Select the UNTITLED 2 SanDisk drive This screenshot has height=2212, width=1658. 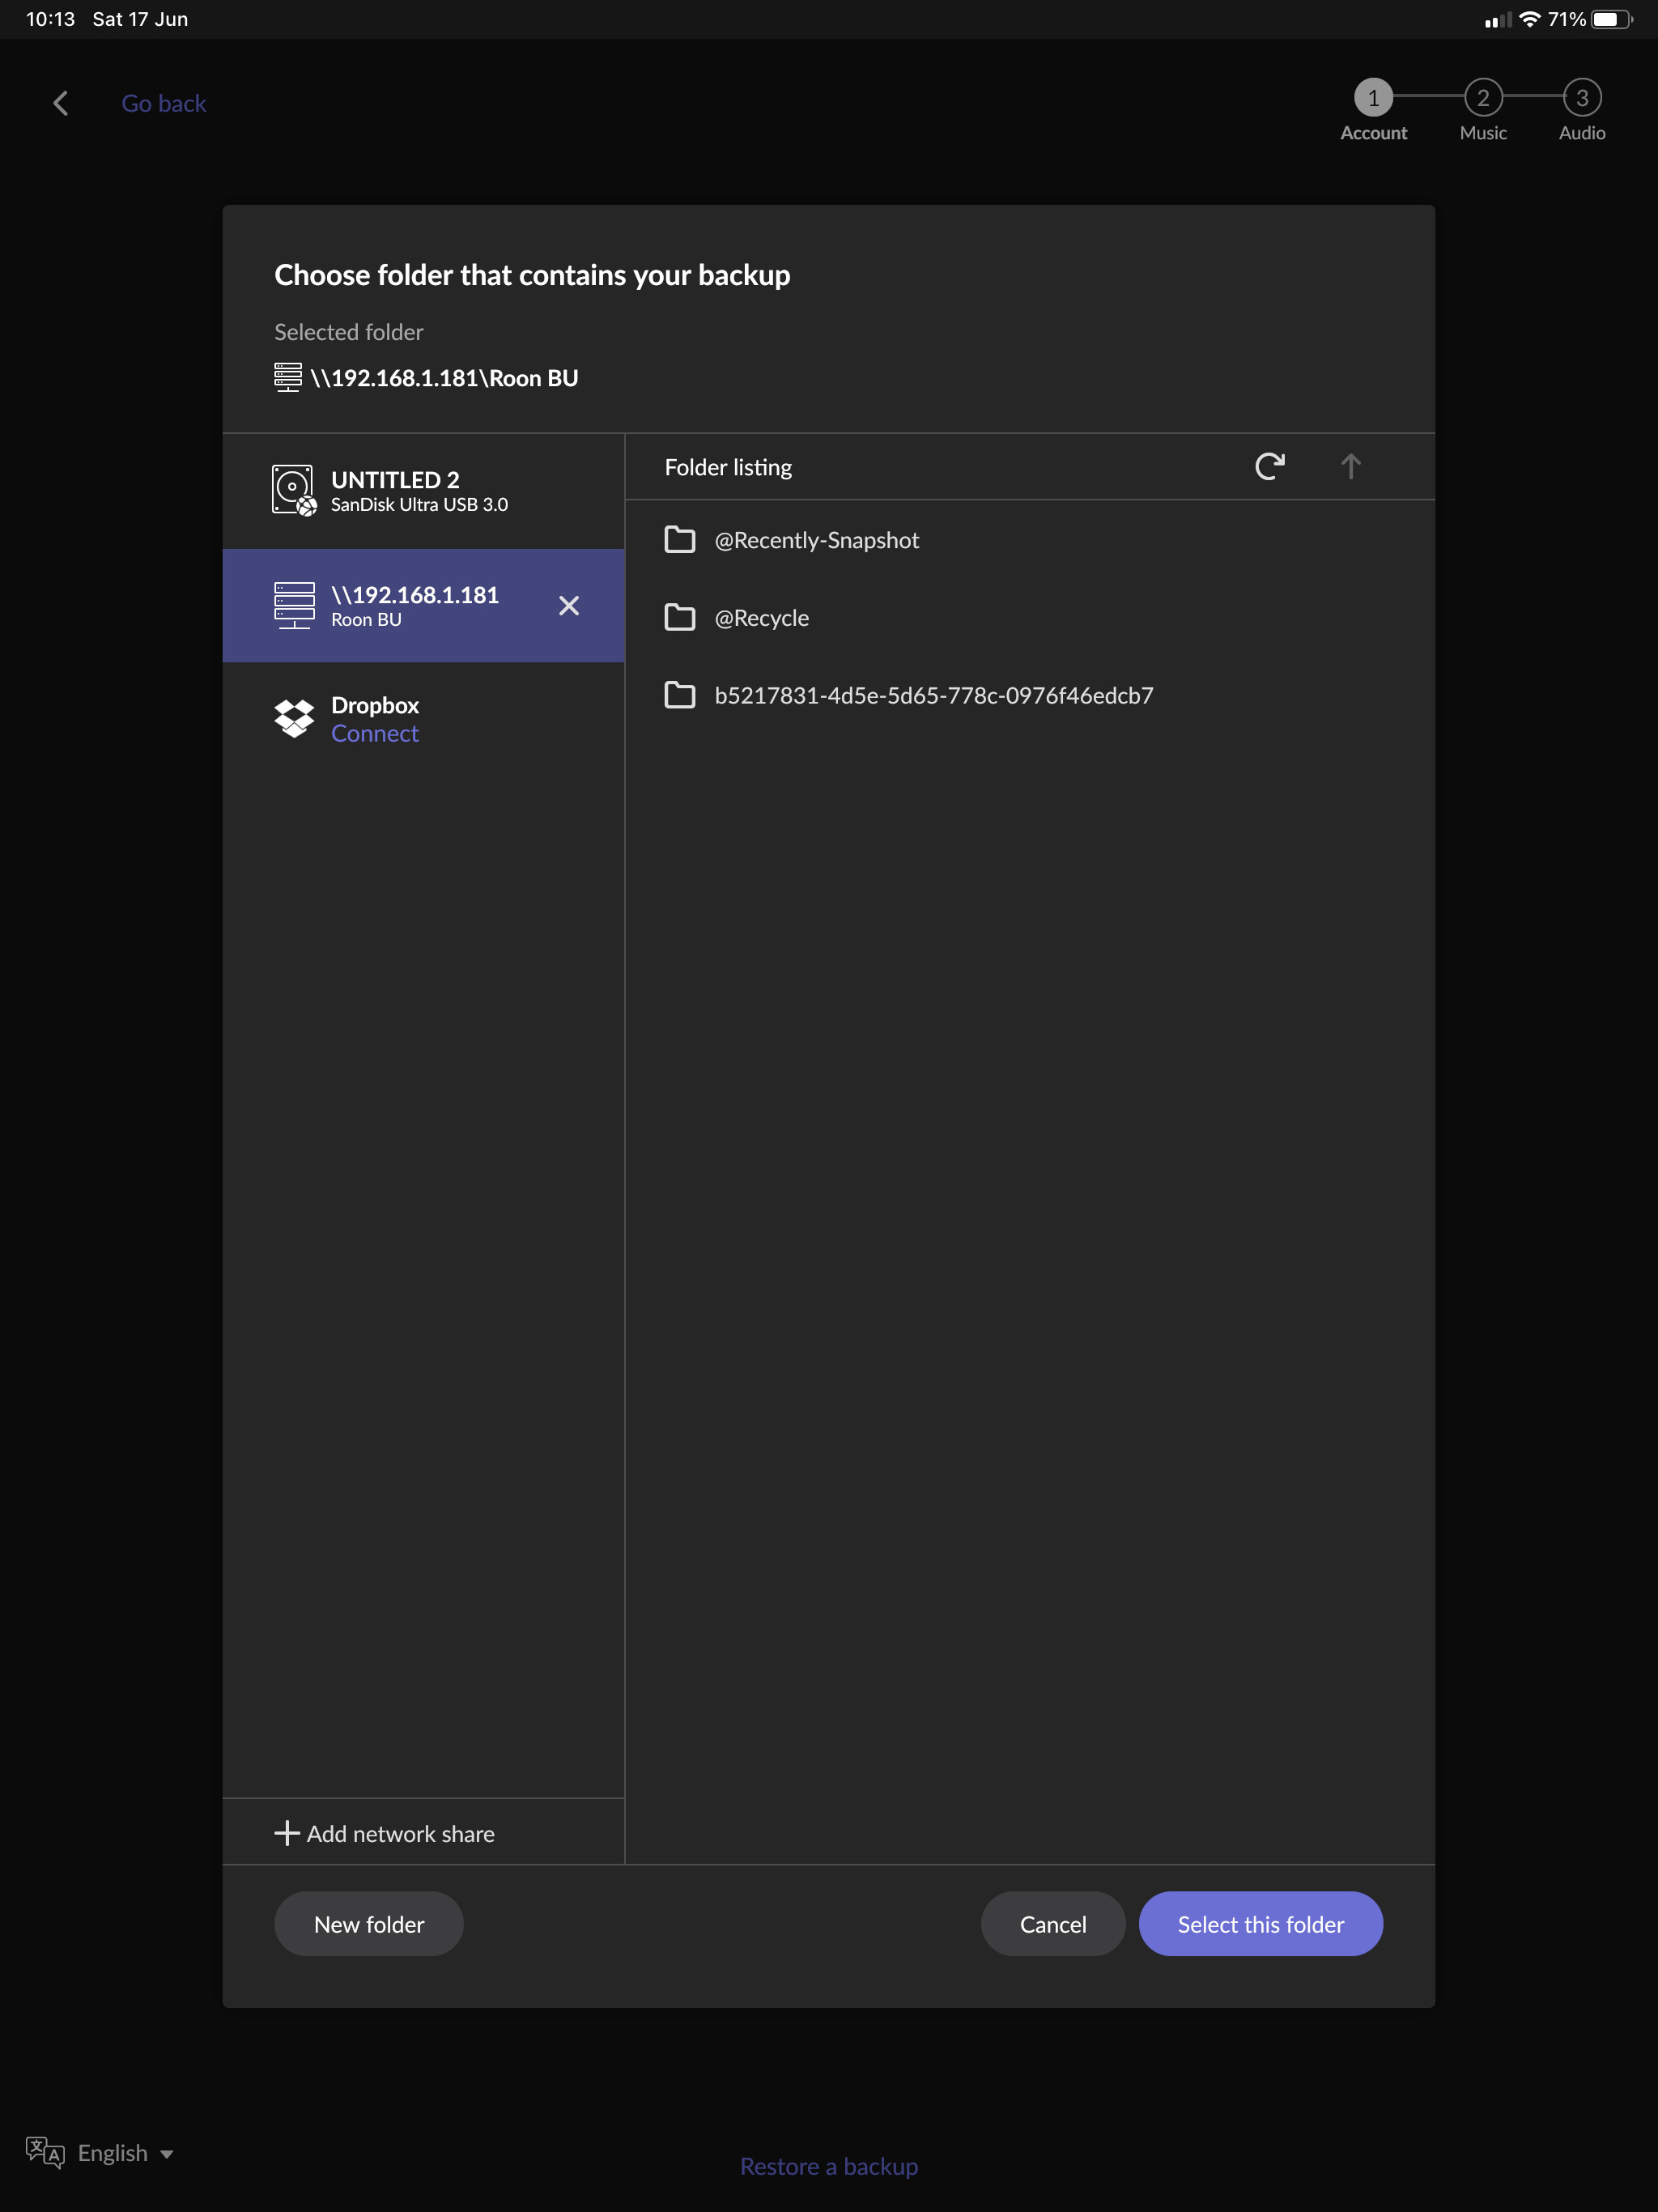[x=420, y=490]
